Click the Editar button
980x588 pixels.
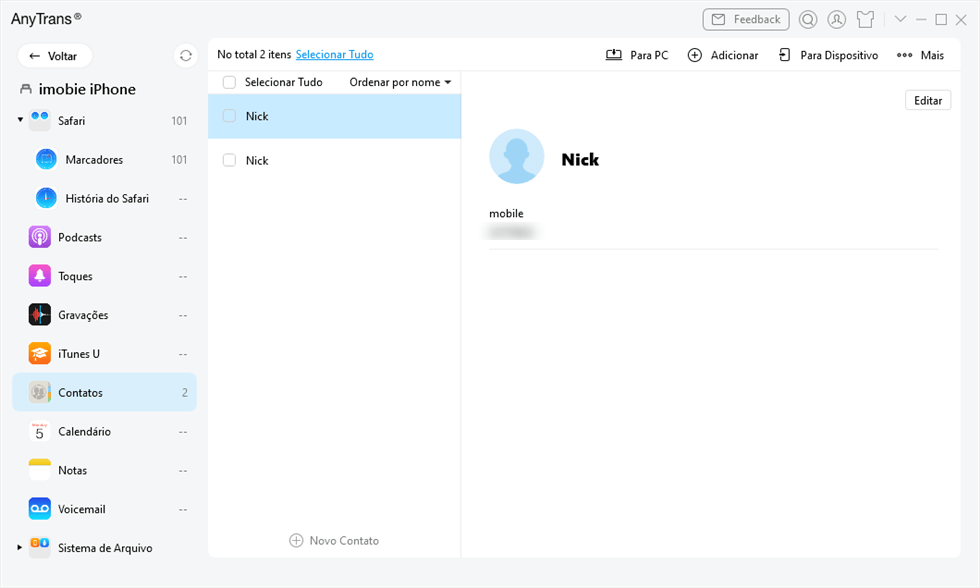928,101
